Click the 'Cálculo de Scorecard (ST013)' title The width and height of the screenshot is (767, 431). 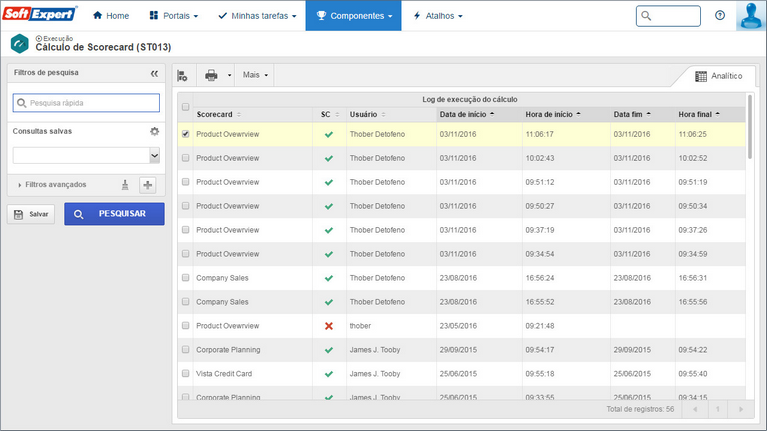coord(103,47)
